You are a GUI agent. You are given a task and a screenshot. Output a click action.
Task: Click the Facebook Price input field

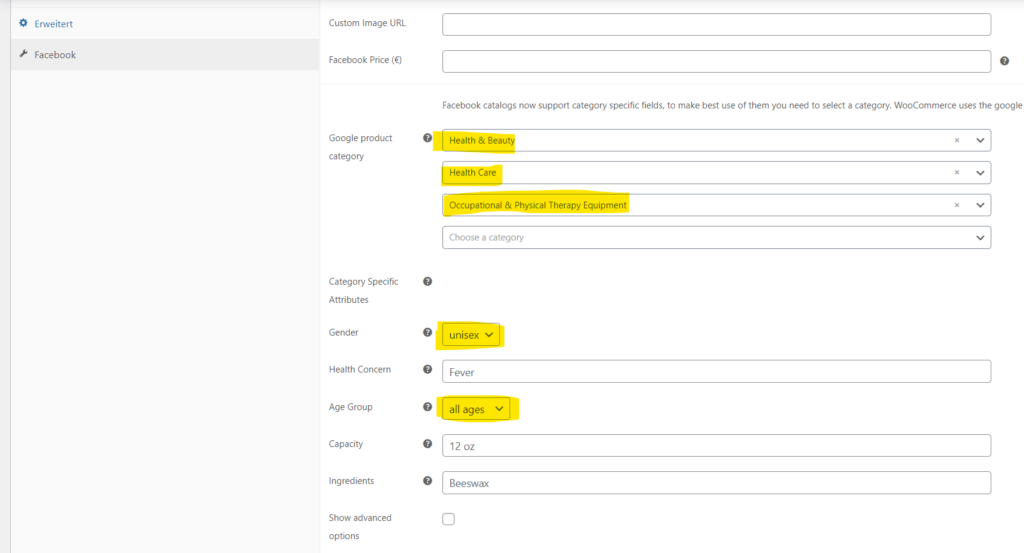coord(716,61)
